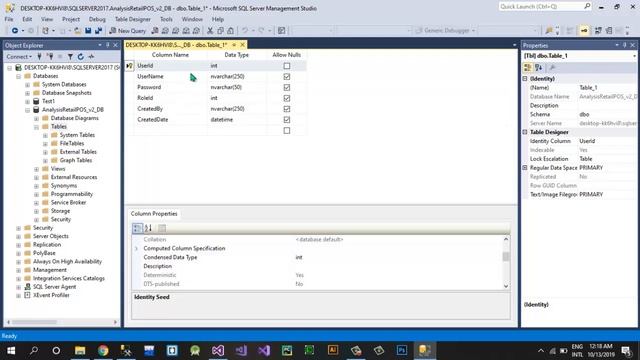Click the datetime data type cell
The height and width of the screenshot is (360, 640).
coord(237,120)
